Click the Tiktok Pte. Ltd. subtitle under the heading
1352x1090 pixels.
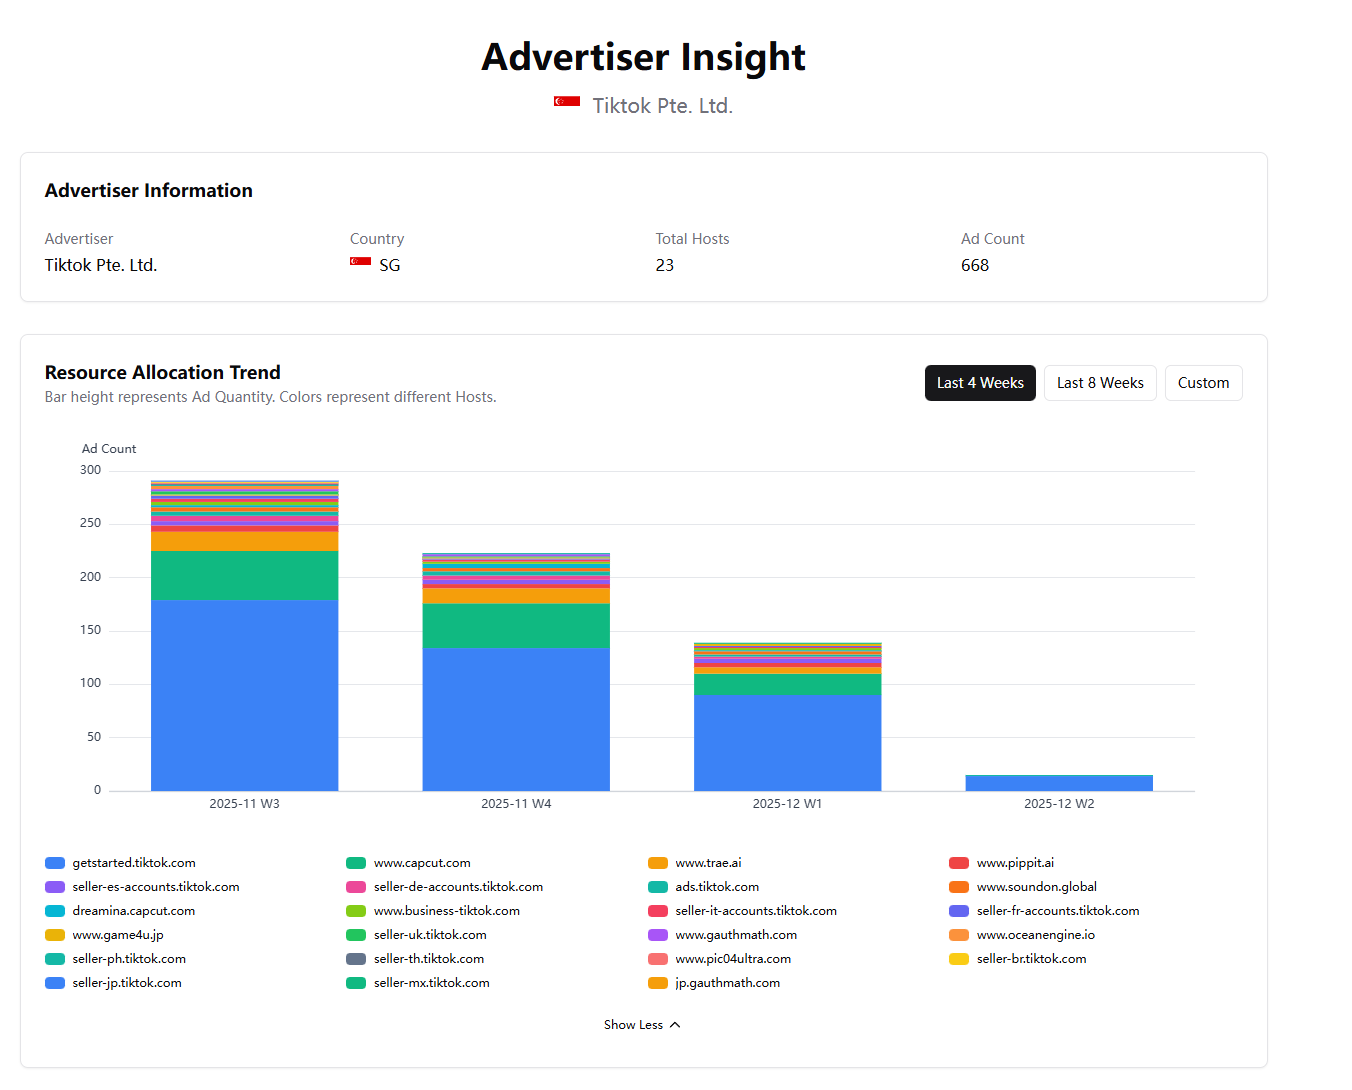(663, 106)
